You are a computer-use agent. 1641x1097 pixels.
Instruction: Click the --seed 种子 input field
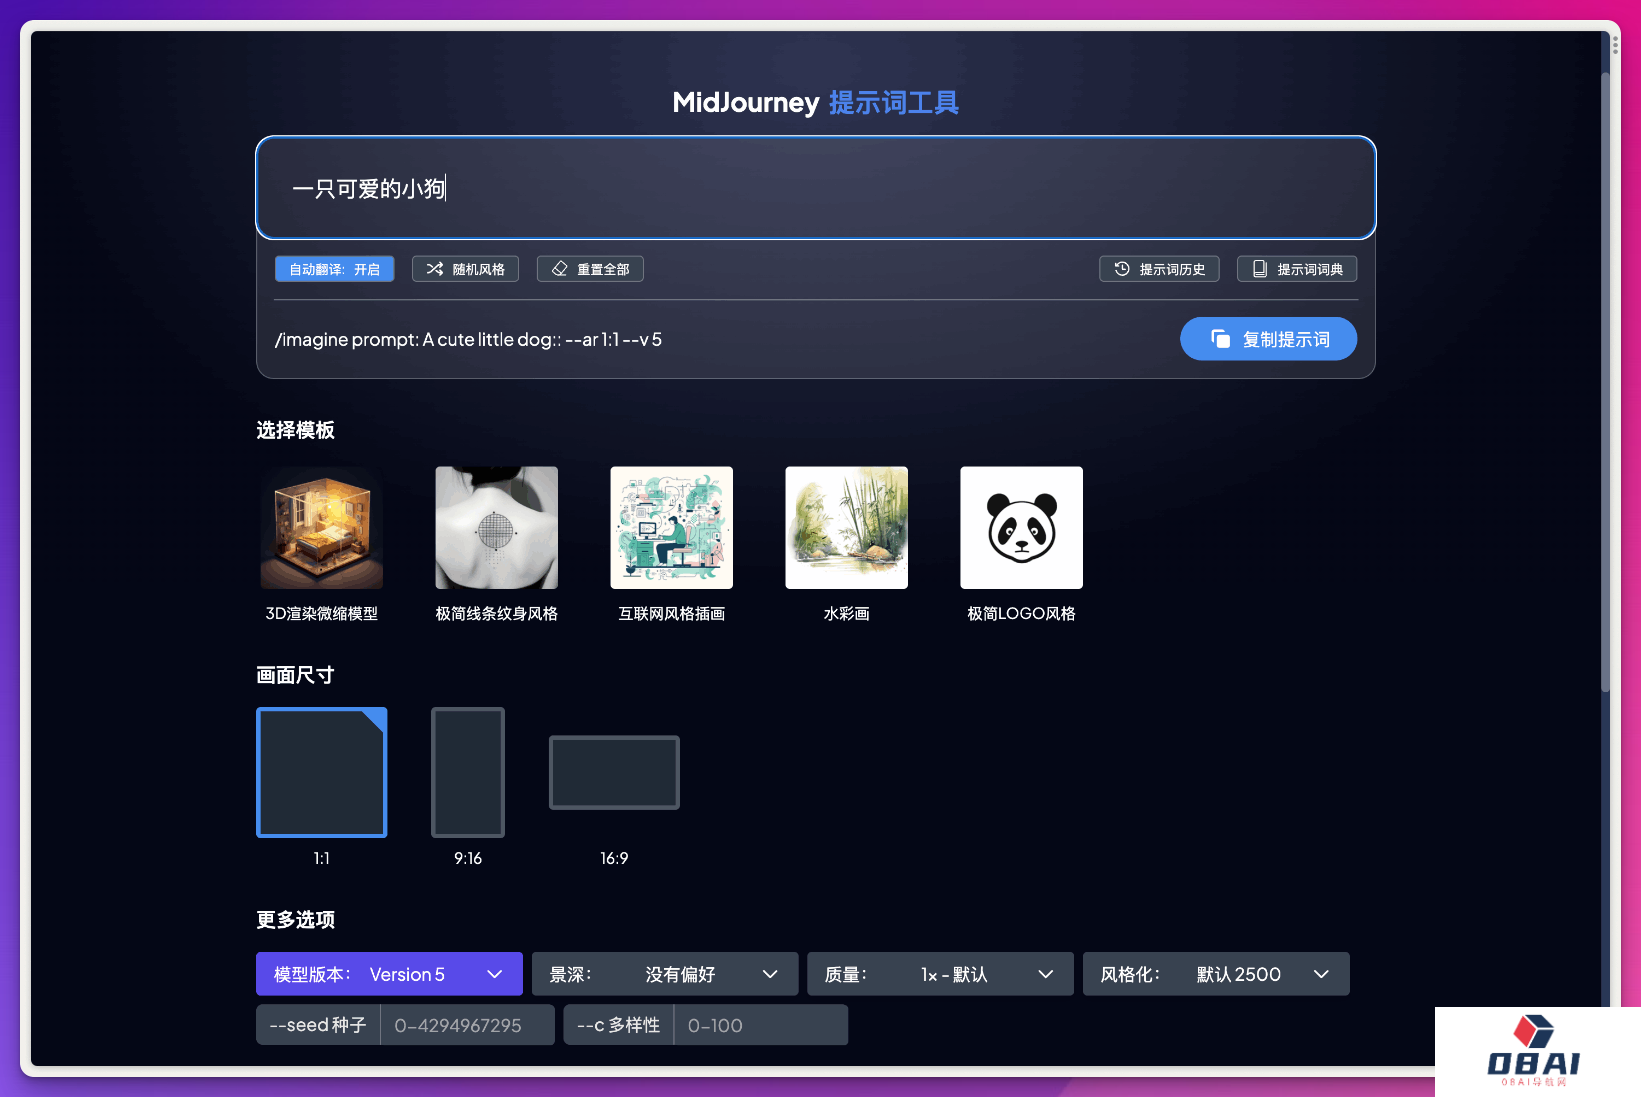[x=466, y=1025]
